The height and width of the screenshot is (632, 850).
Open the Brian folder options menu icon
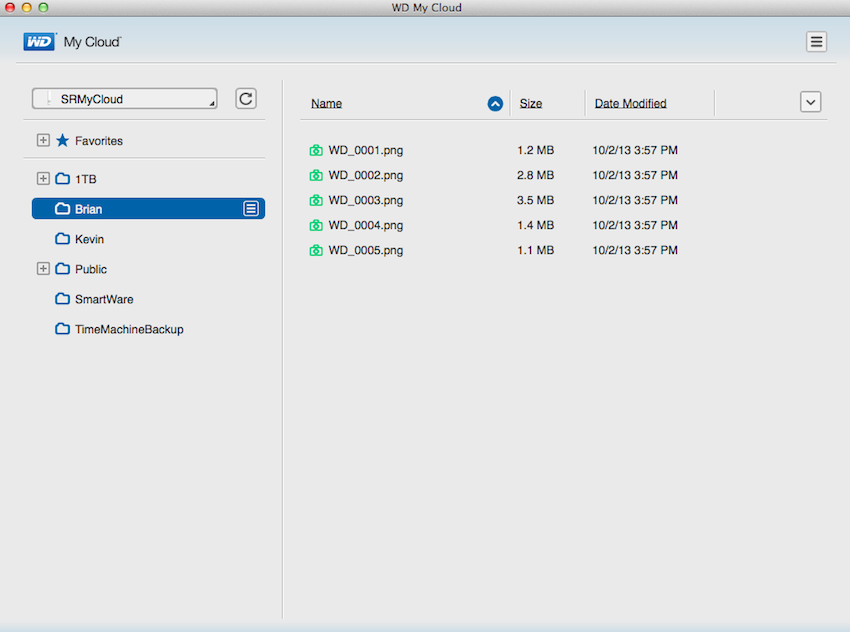tap(250, 209)
